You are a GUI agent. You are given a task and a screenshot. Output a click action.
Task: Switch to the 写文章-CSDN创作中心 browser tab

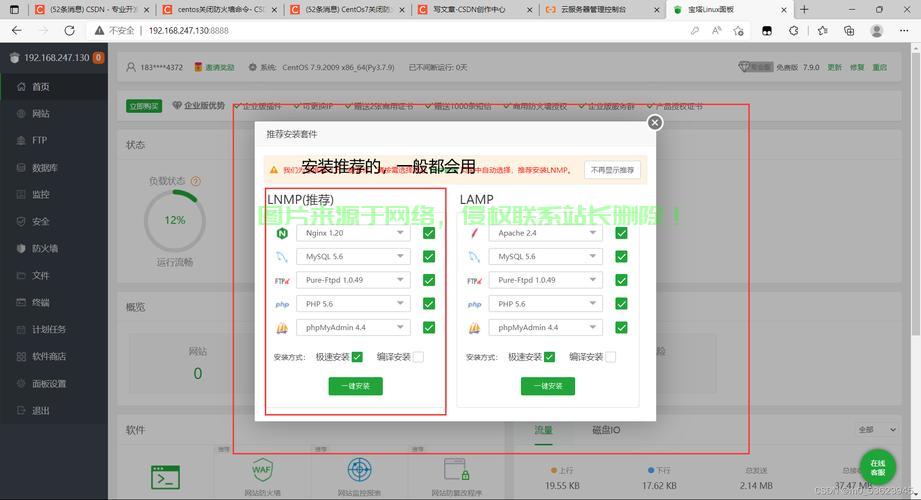click(x=476, y=9)
